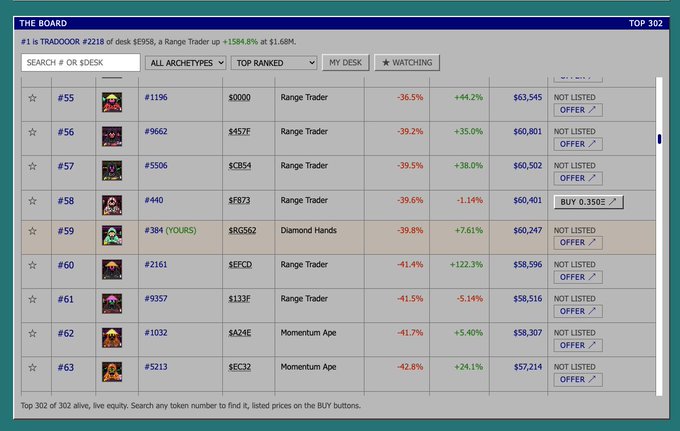680x431 pixels.
Task: Make an offer on token #5506
Action: 578,178
